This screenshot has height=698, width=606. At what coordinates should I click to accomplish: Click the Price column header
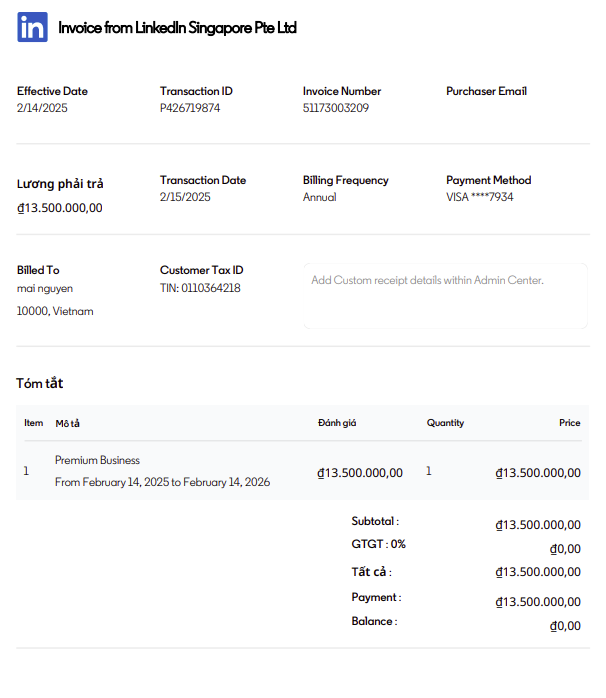coord(569,423)
